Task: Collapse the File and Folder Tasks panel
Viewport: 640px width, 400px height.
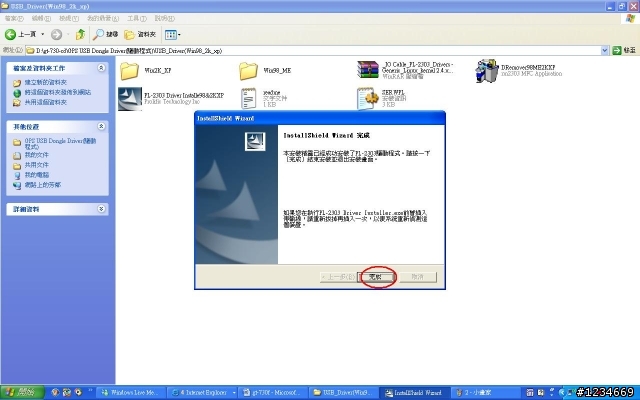Action: 101,68
